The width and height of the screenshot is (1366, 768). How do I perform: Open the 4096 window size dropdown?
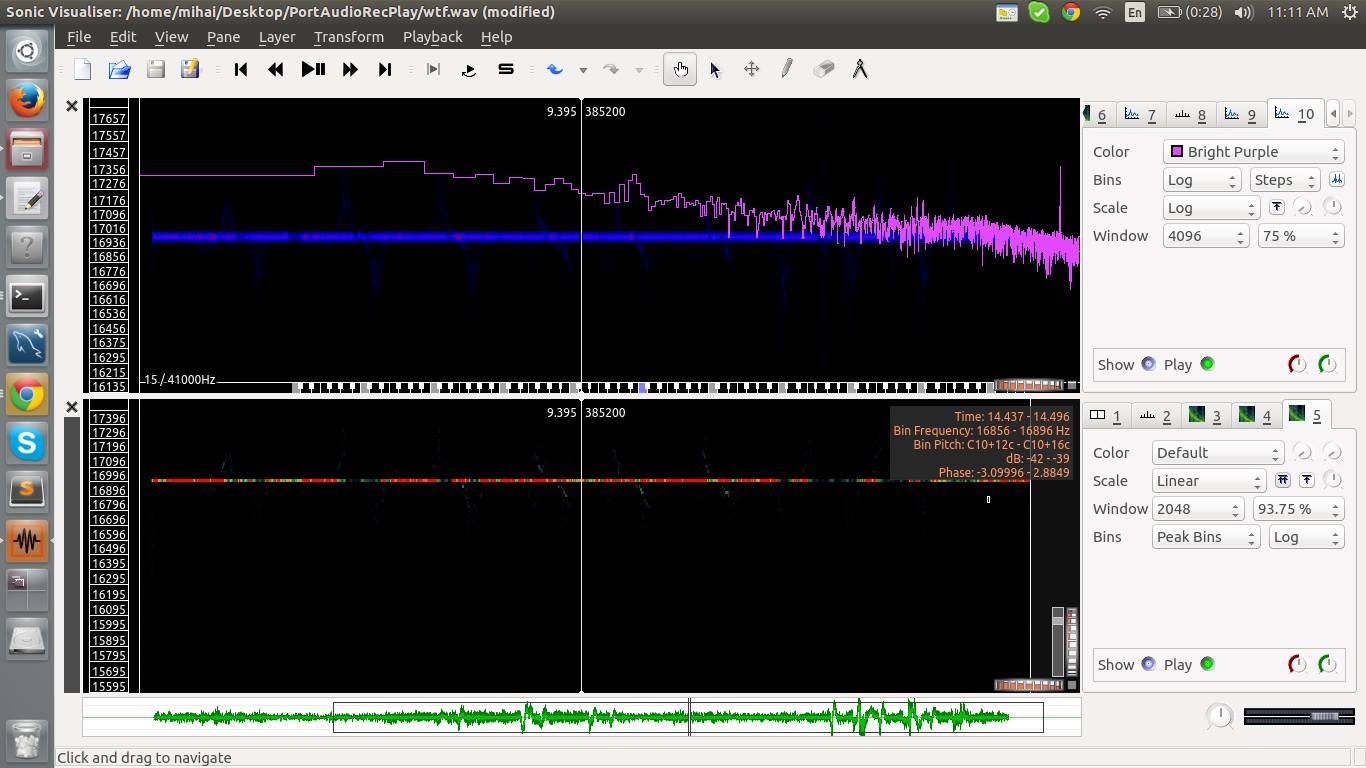coord(1205,236)
